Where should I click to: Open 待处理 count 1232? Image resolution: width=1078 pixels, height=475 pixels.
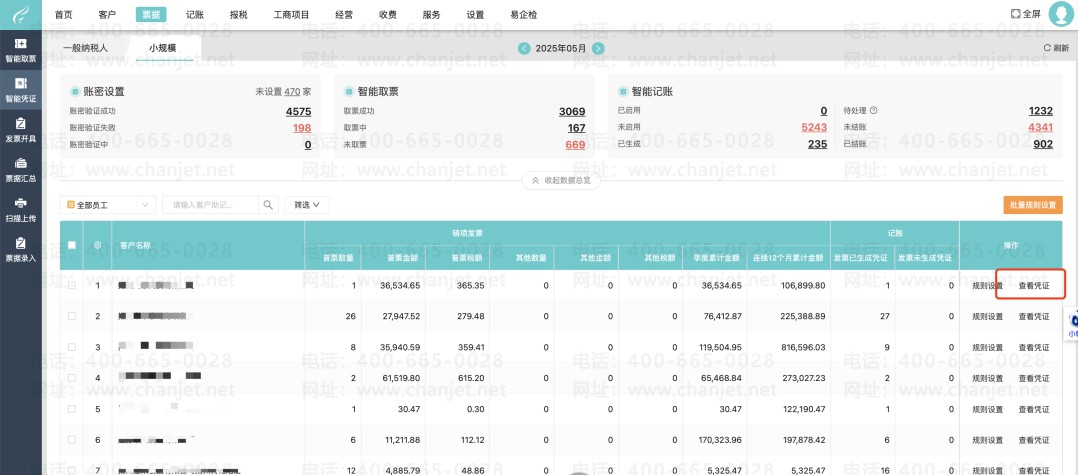point(1041,111)
